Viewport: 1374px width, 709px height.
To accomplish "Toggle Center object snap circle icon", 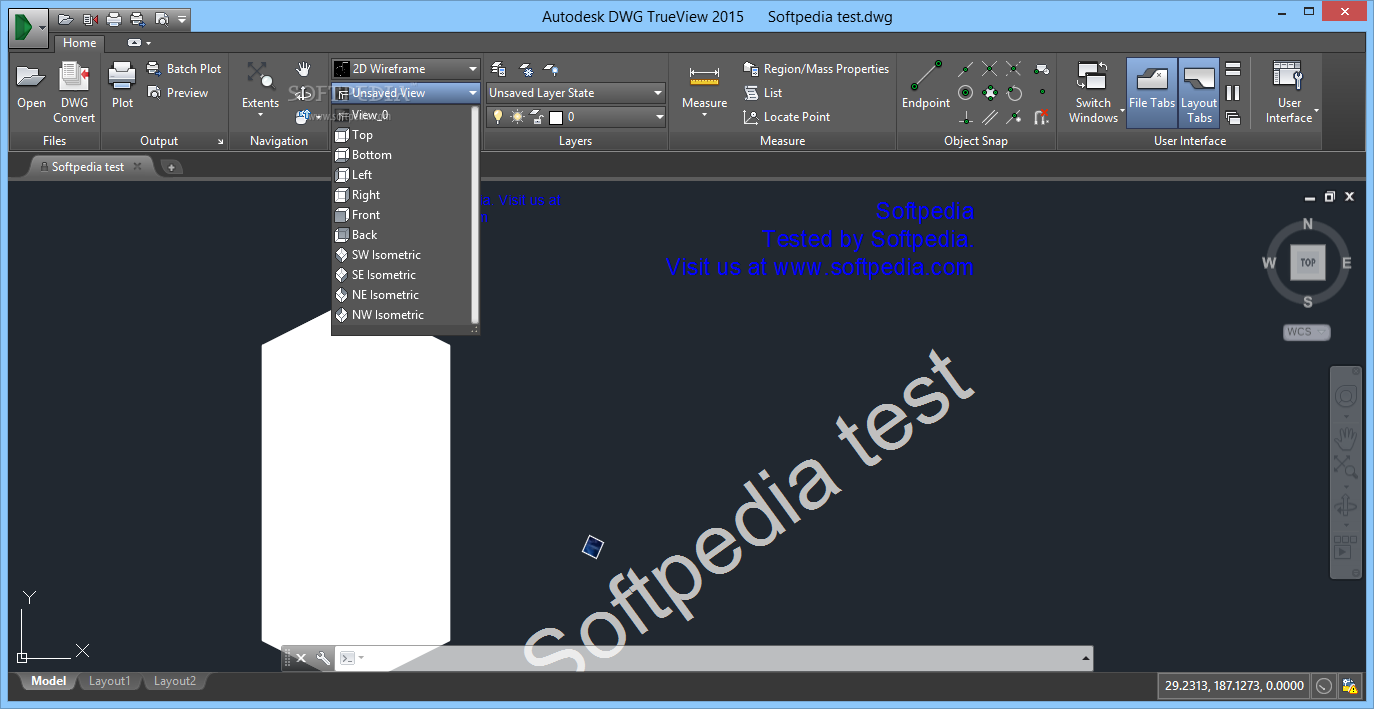I will pos(966,93).
